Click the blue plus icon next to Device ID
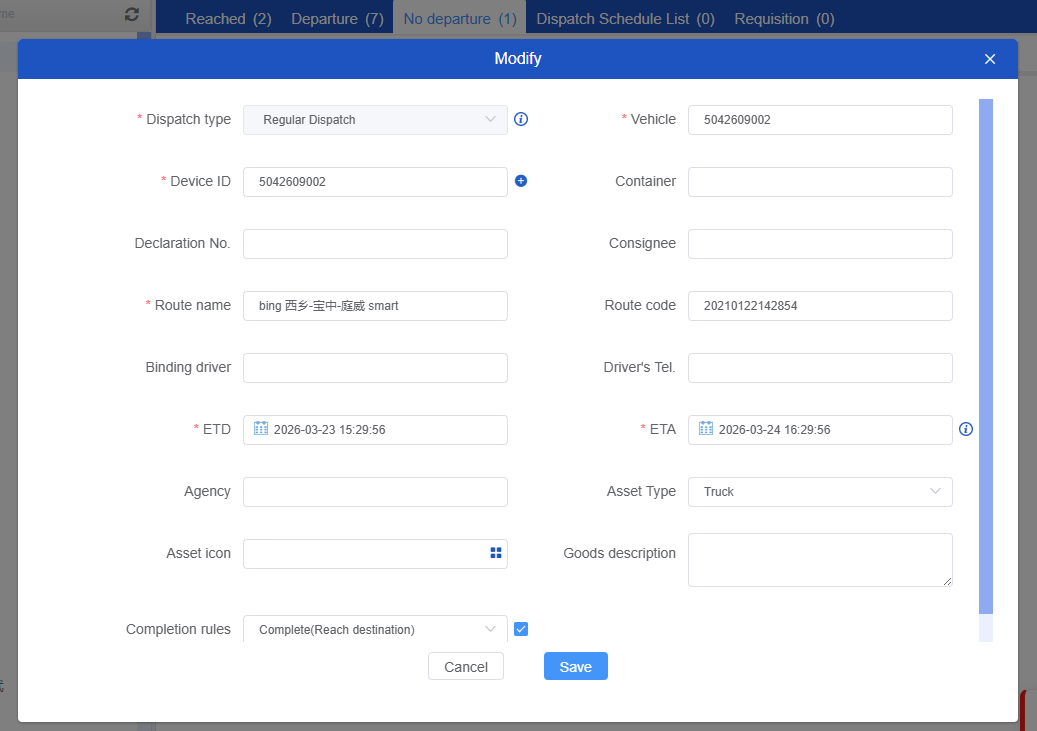Screen dimensions: 1037x731 click(521, 181)
